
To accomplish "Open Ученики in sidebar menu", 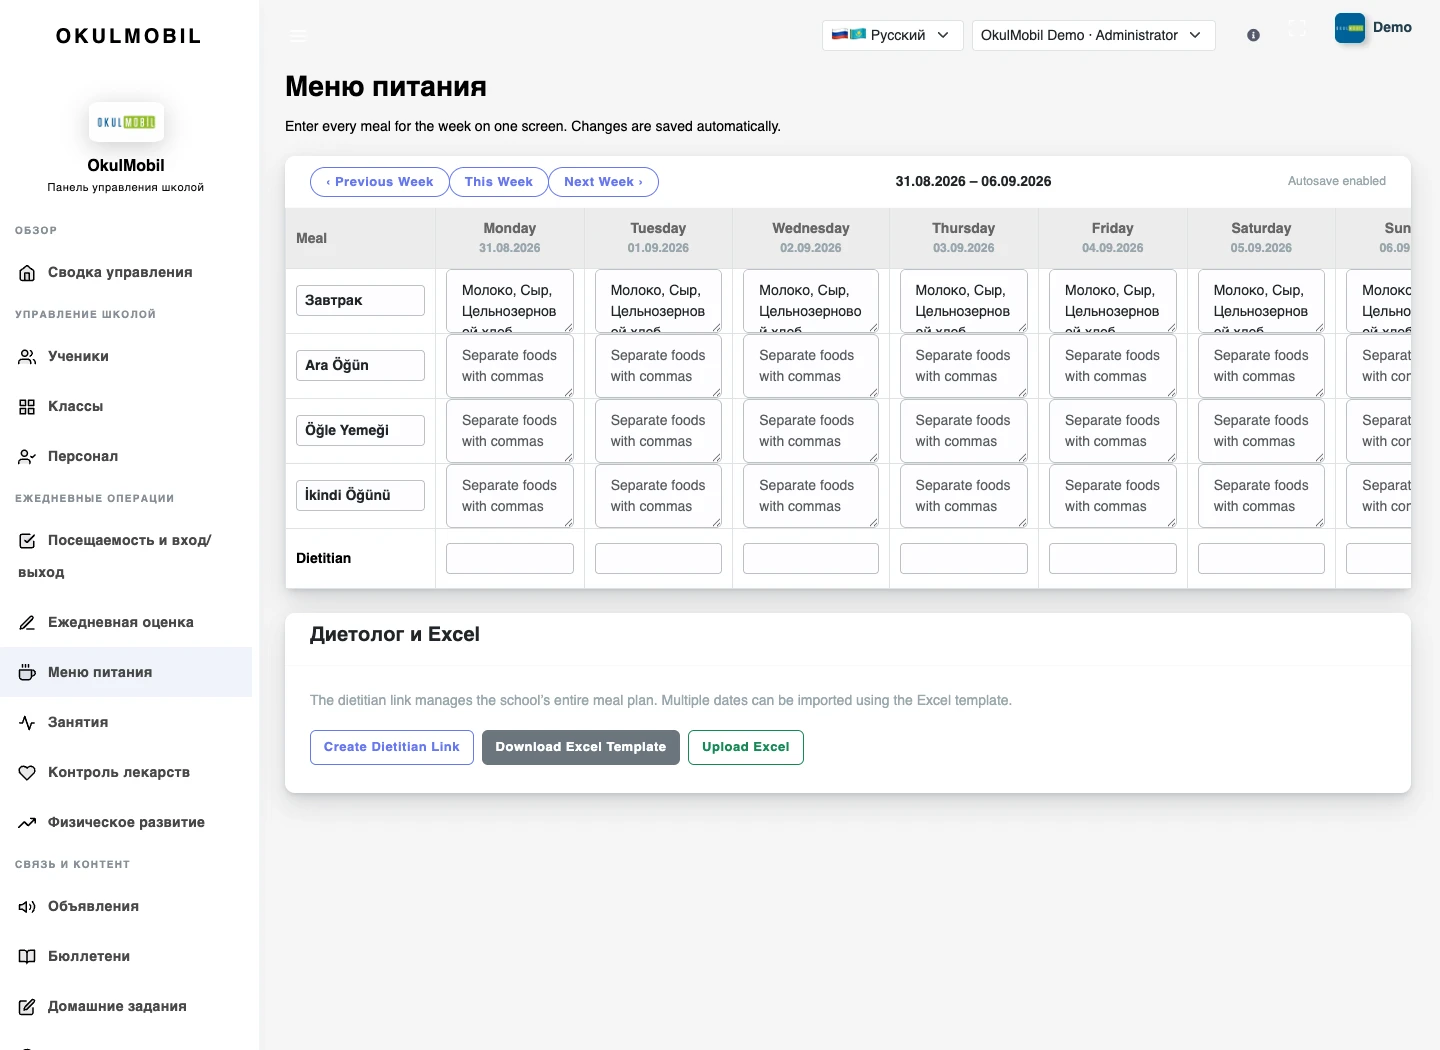I will point(126,357).
